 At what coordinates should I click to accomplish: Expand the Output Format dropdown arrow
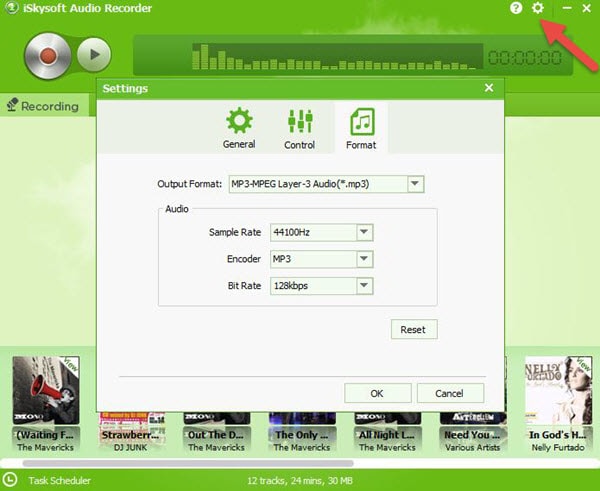[x=415, y=184]
